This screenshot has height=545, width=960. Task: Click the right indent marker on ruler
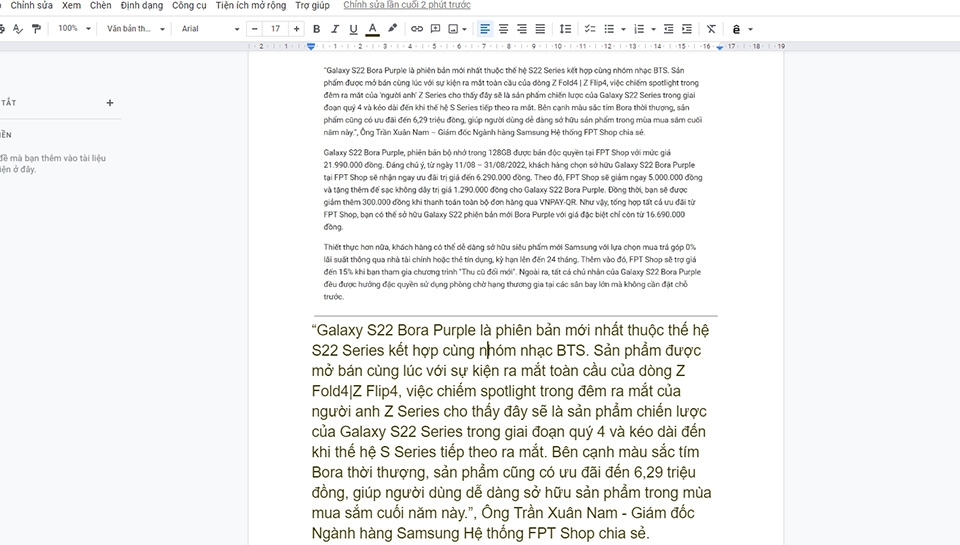click(720, 47)
